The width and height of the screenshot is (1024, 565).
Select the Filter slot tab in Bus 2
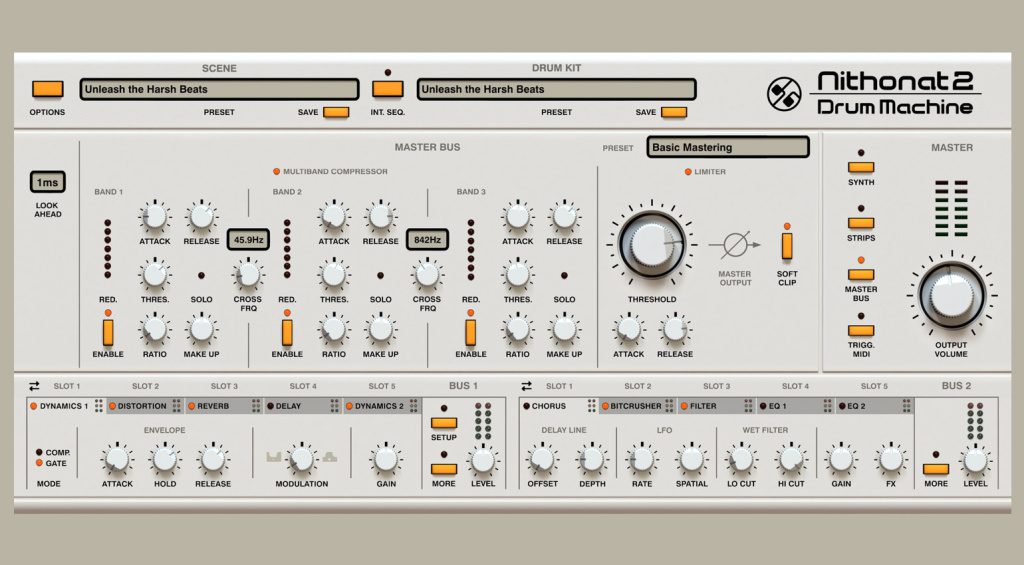[x=716, y=406]
